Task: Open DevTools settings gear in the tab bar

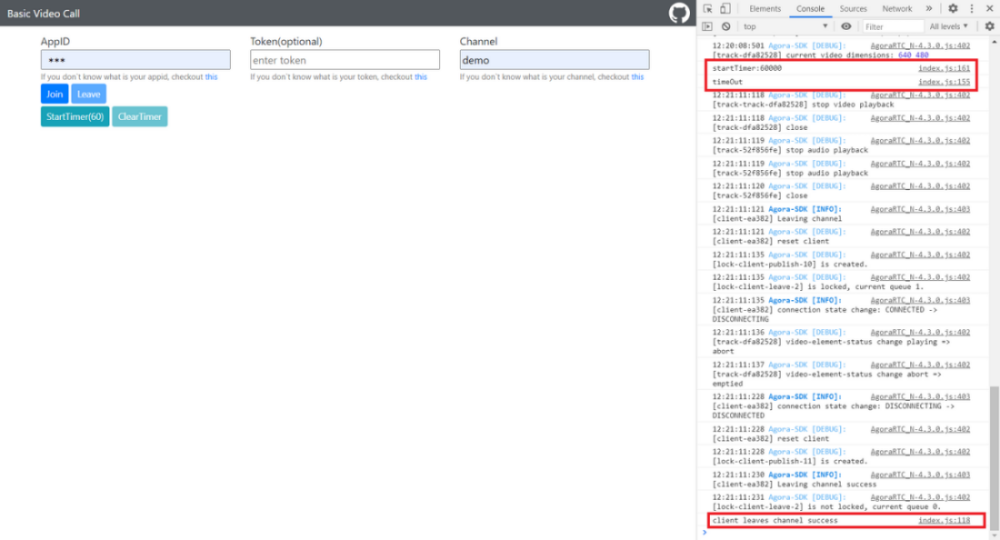Action: tap(953, 8)
